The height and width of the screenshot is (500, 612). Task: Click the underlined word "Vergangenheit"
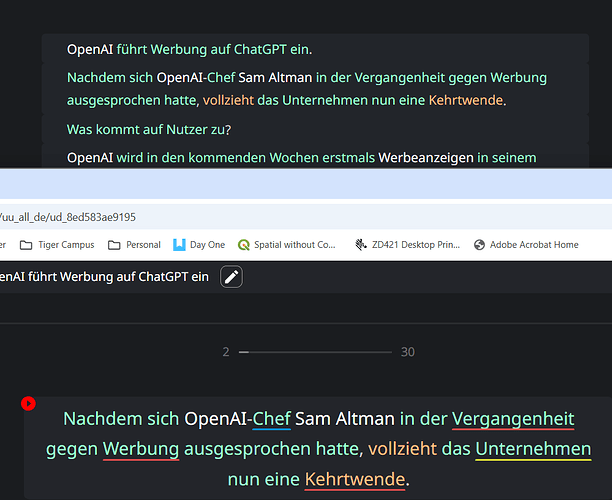513,419
